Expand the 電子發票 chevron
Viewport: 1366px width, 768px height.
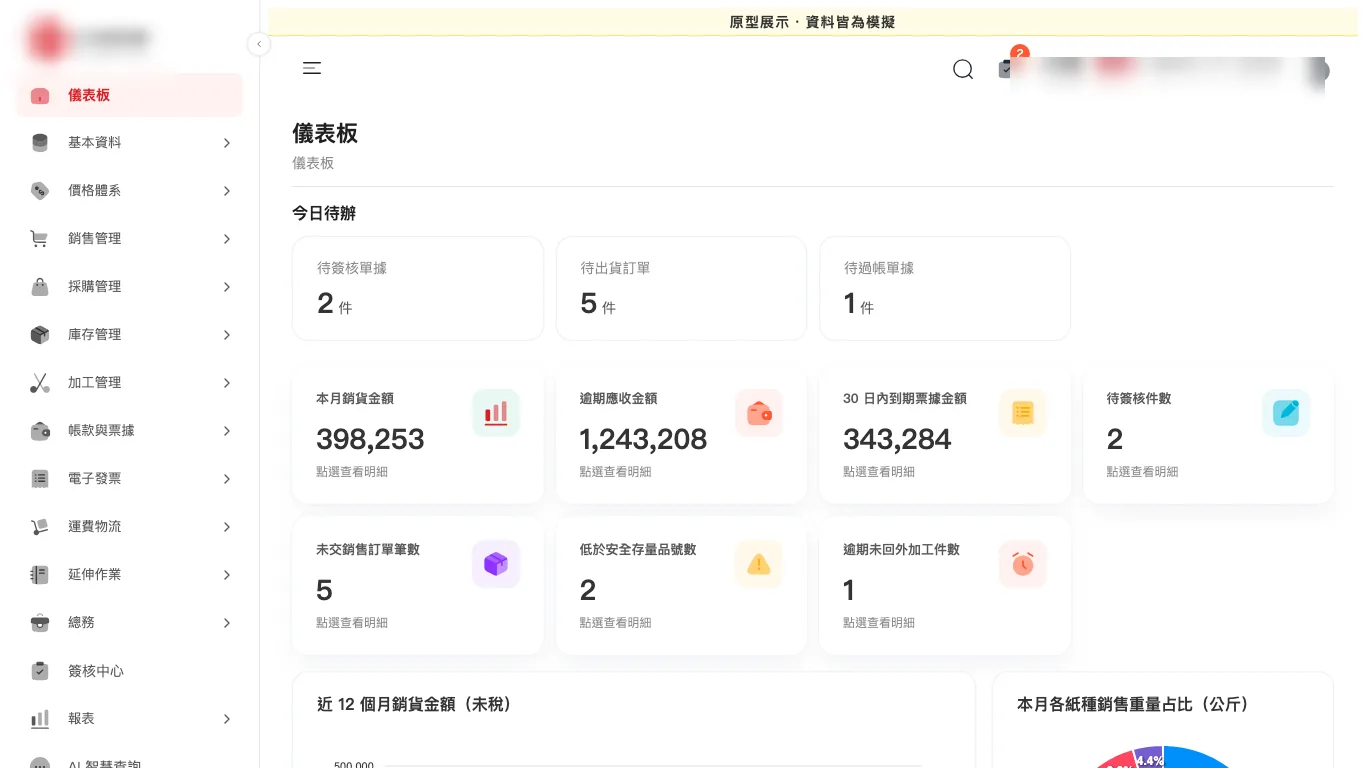point(227,479)
